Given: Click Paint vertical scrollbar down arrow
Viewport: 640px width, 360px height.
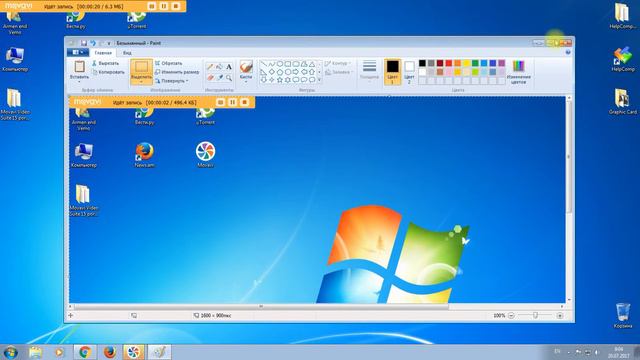Looking at the screenshot, I should coord(569,300).
